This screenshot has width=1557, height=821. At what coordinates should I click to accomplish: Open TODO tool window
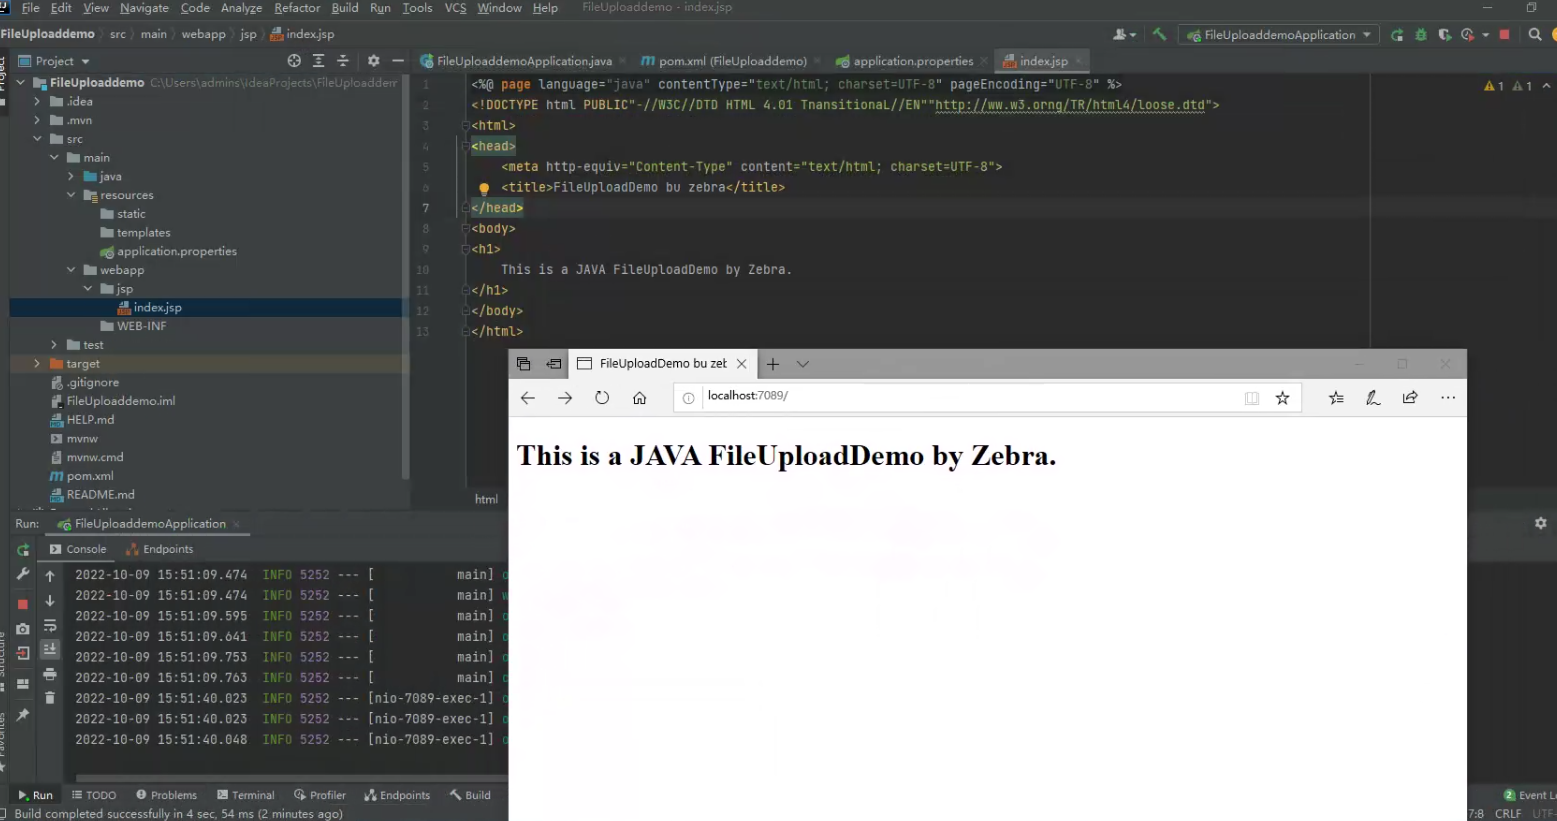[94, 795]
